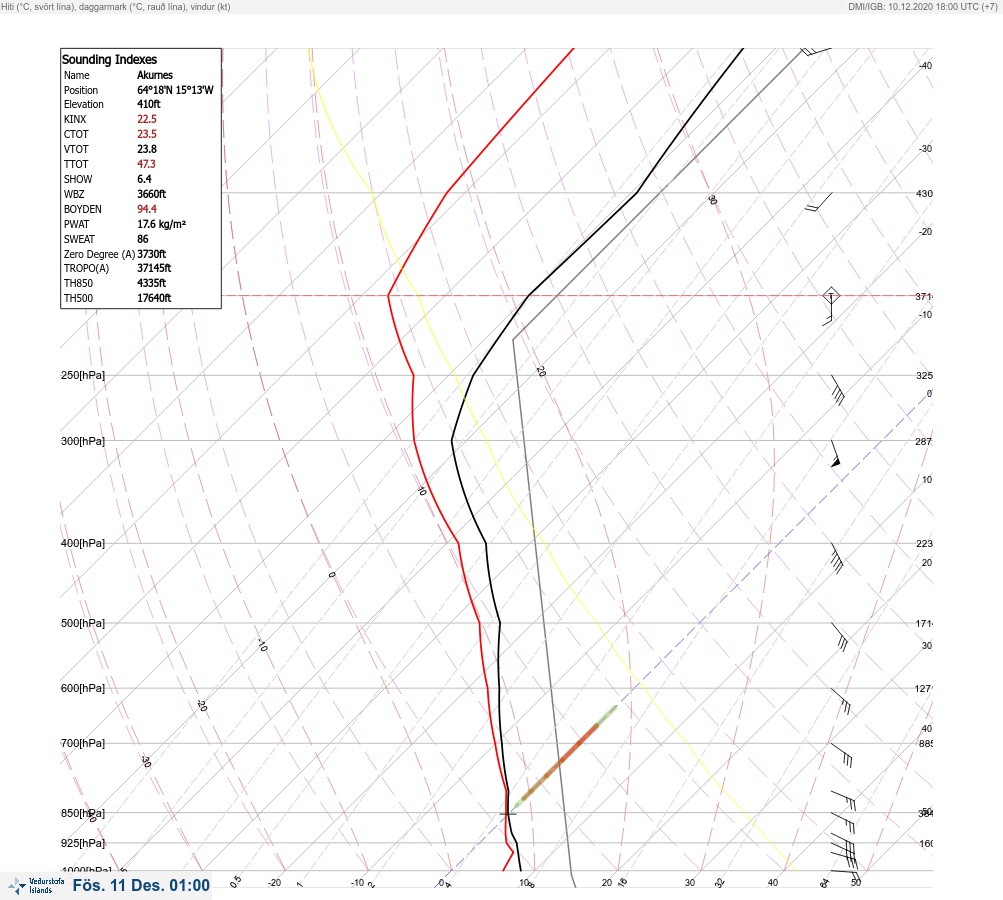This screenshot has height=900, width=1003.
Task: Click the 'Fös. 11 Des. 01:00' timestamp
Action: tap(141, 885)
